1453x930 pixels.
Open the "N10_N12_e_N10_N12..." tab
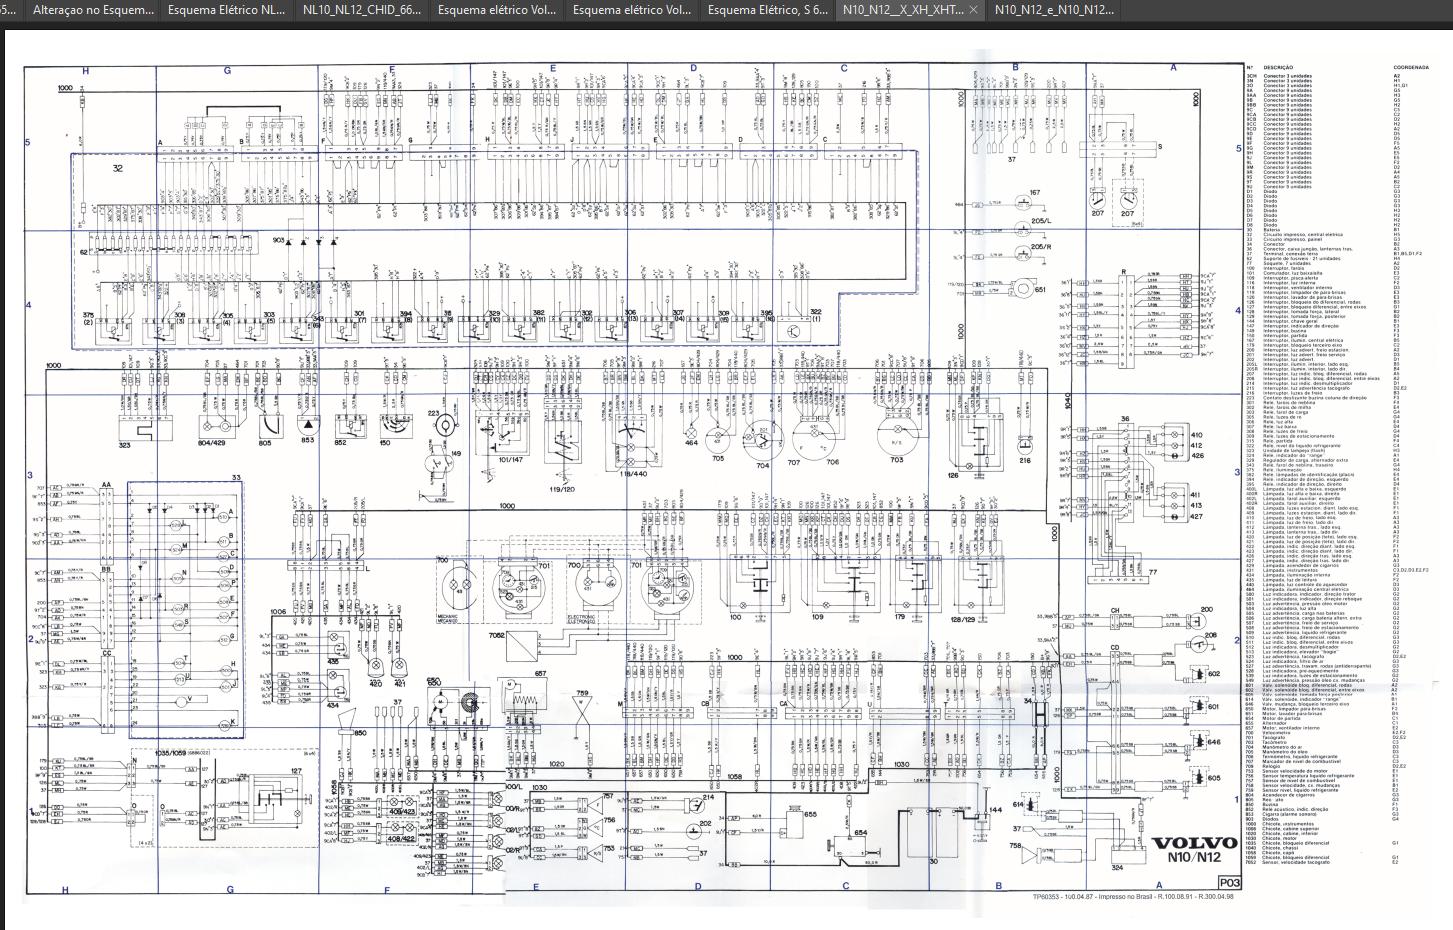[x=1054, y=10]
